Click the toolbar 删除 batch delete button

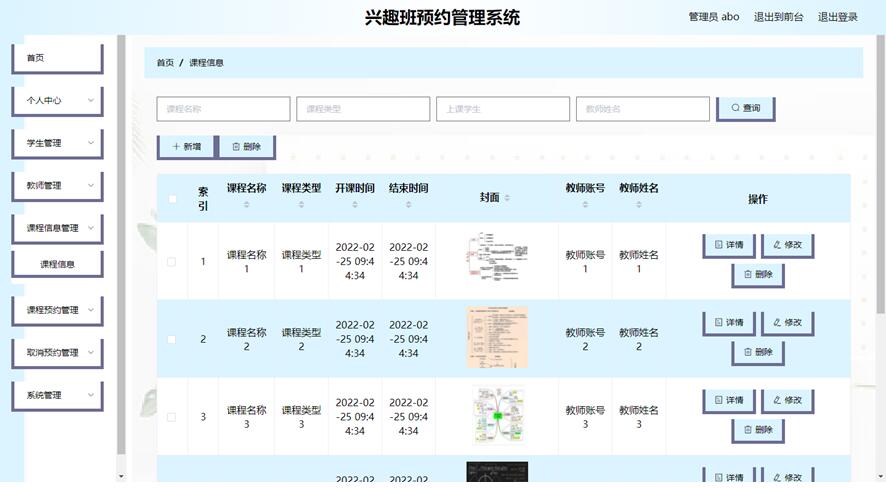247,147
